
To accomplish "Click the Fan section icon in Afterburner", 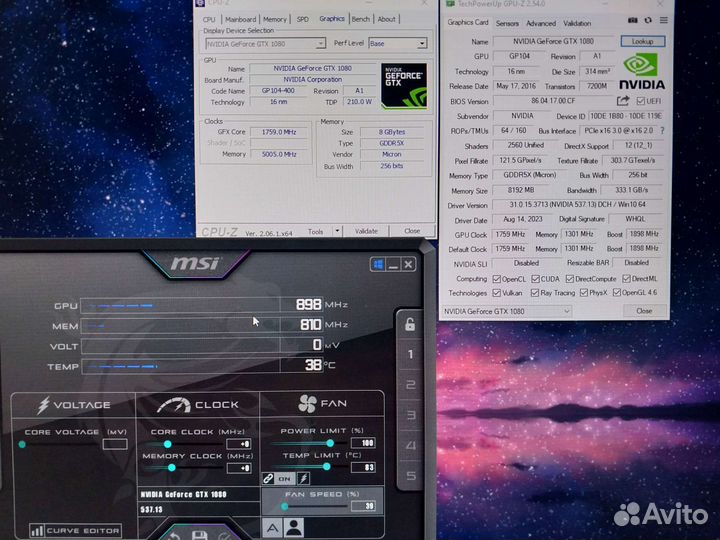I will point(307,404).
